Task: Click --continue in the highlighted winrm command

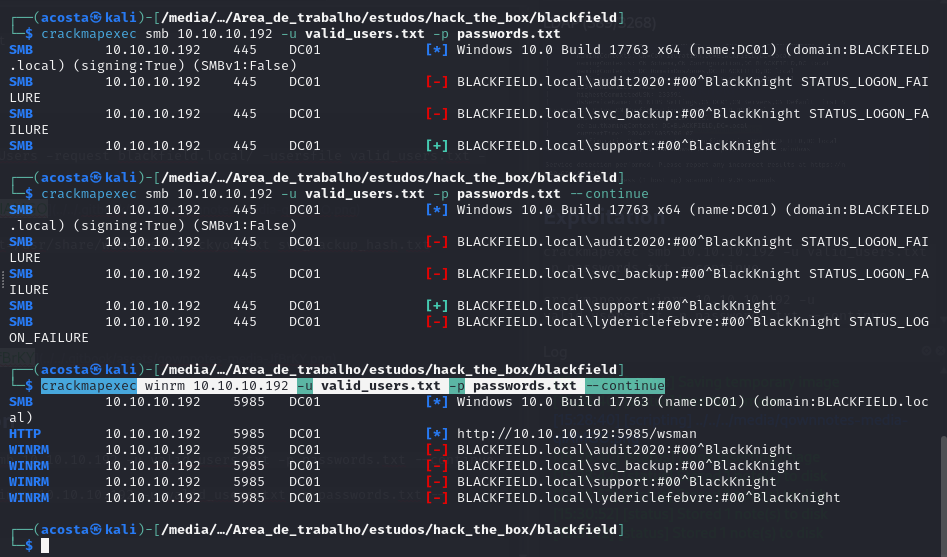Action: click(x=625, y=385)
